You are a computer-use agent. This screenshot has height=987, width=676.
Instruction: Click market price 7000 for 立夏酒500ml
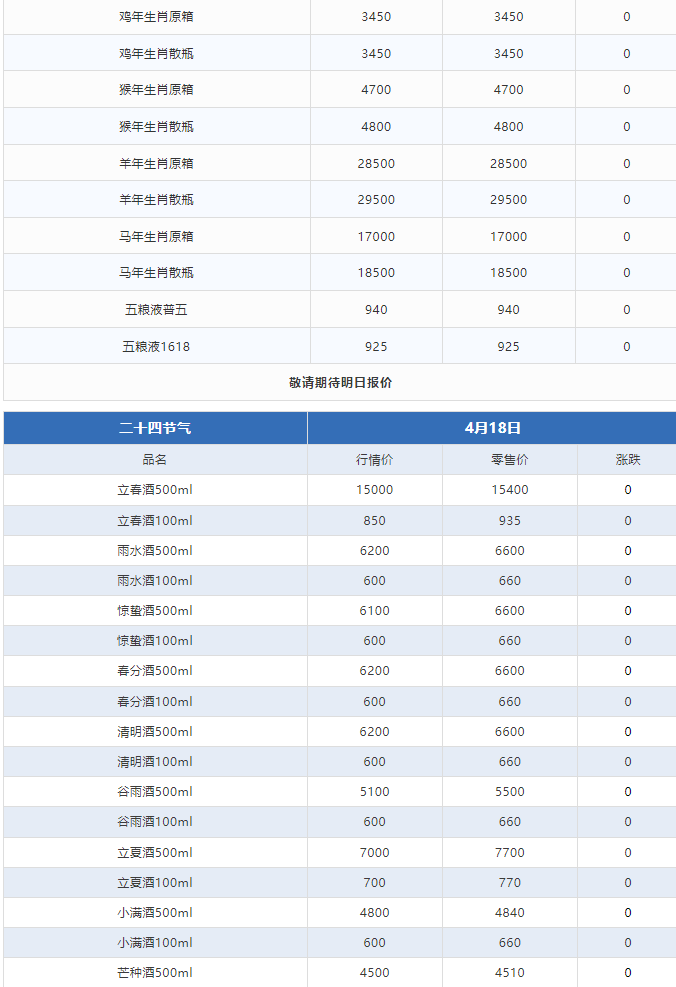(x=375, y=852)
